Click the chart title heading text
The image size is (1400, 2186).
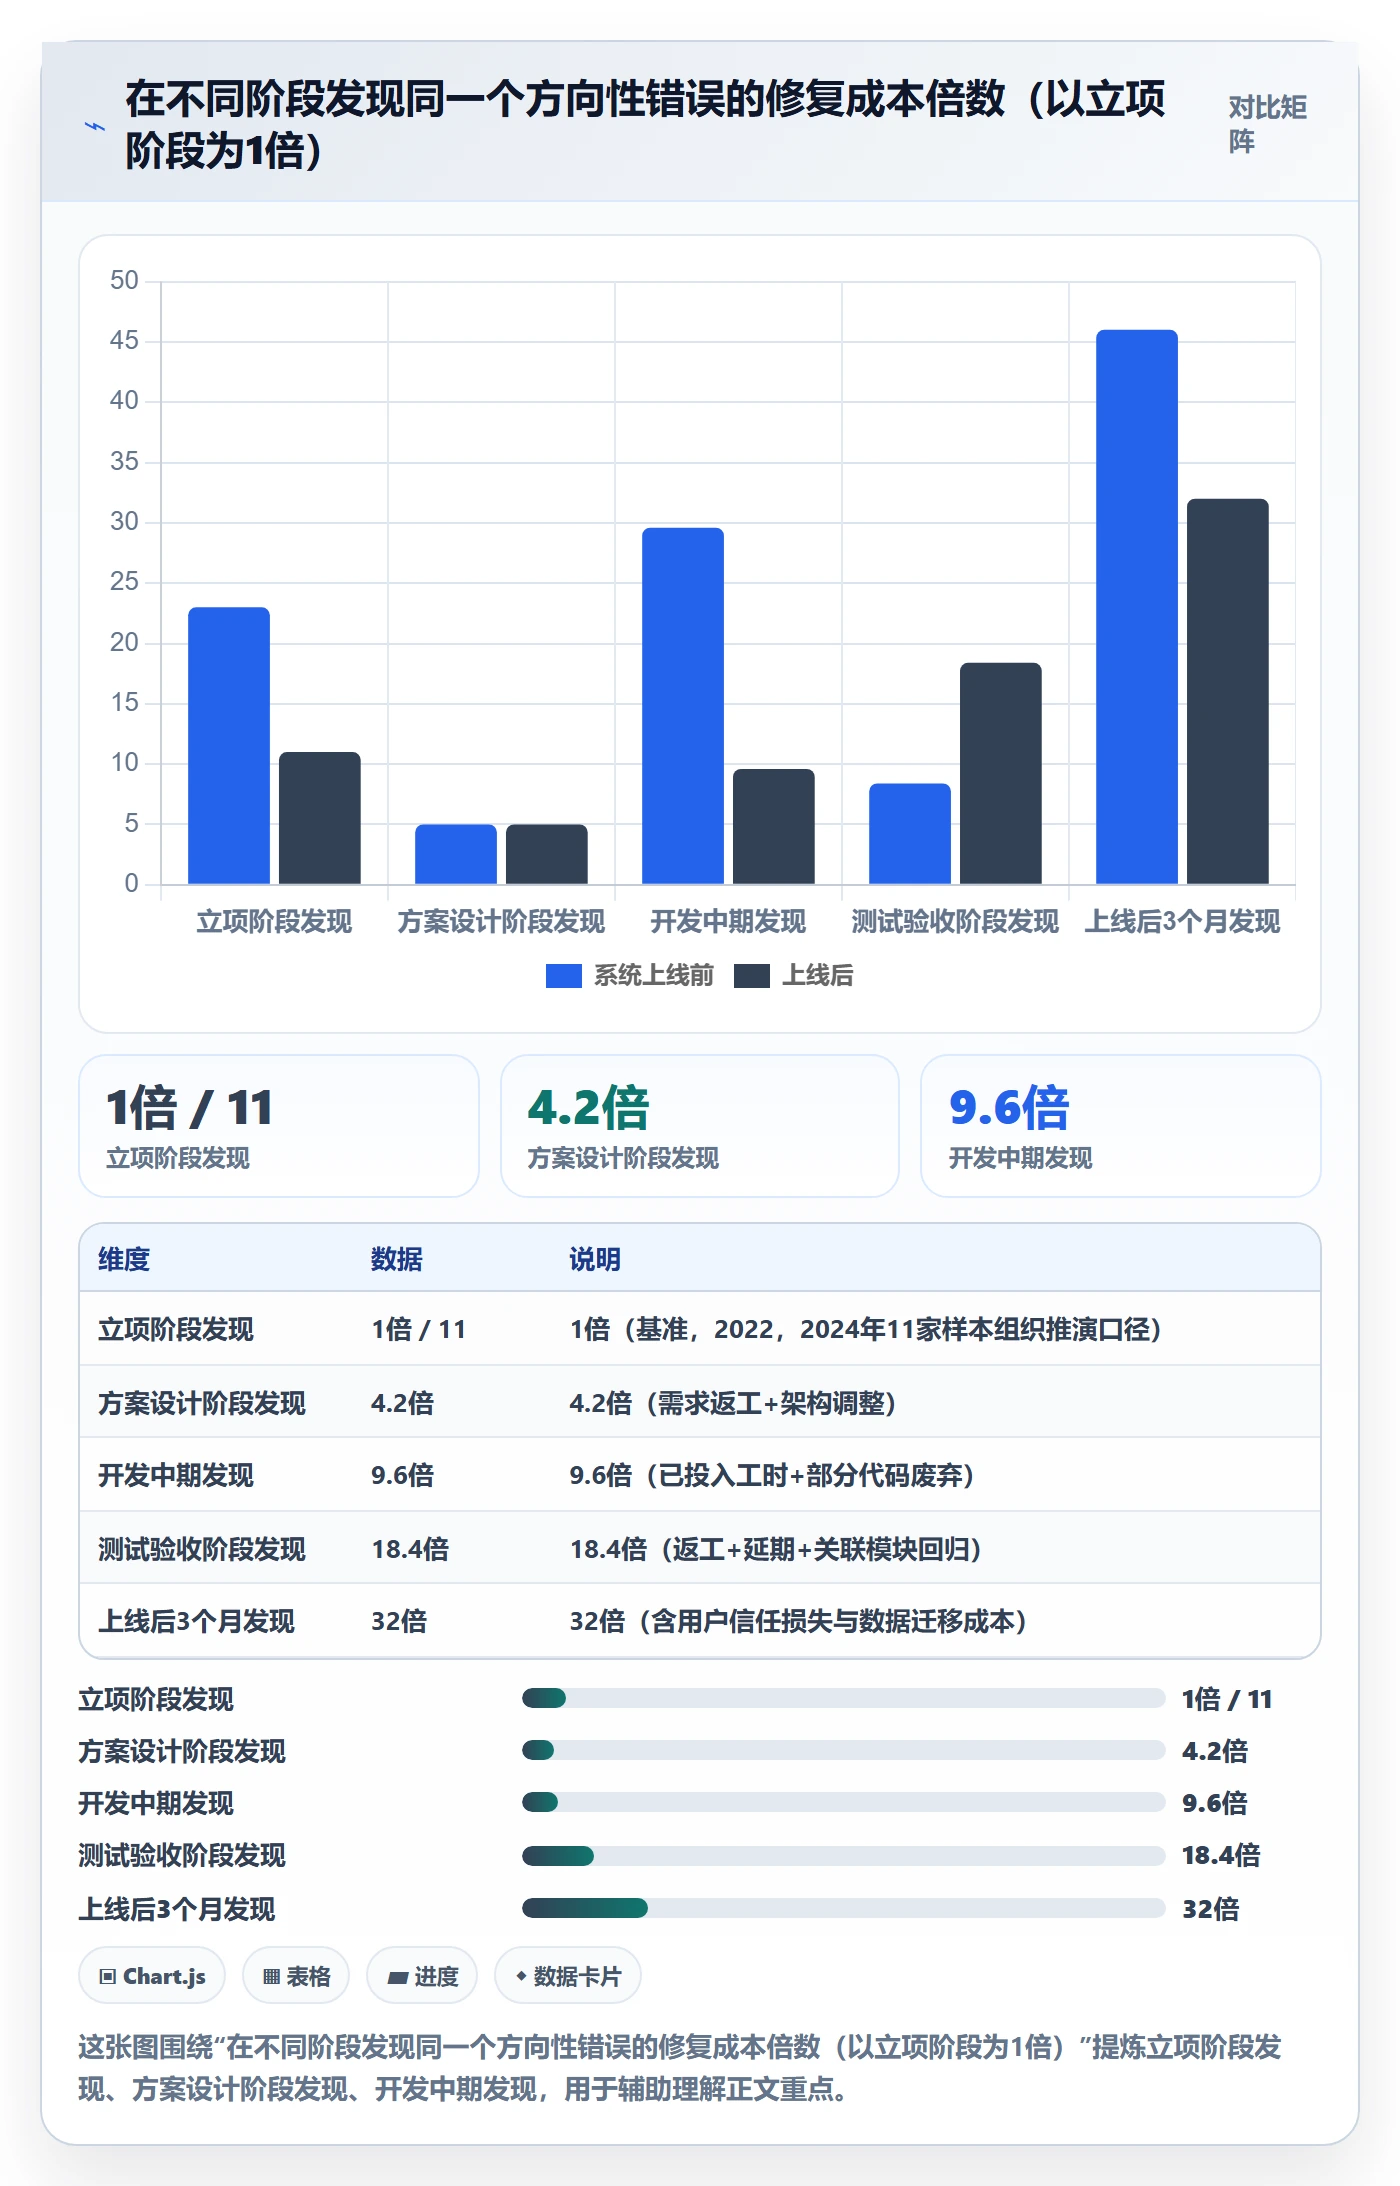coord(645,125)
